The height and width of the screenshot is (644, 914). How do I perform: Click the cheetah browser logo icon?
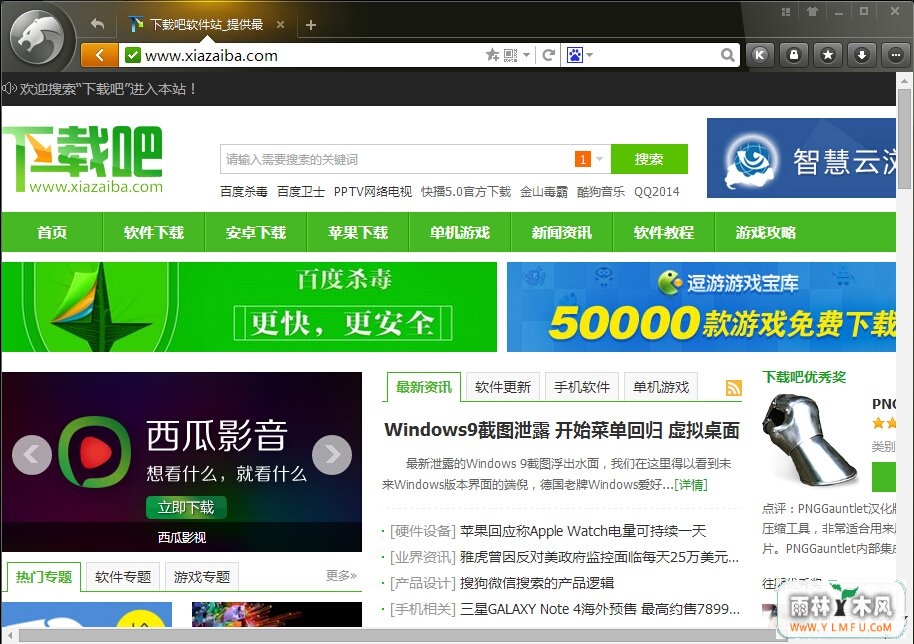point(38,38)
